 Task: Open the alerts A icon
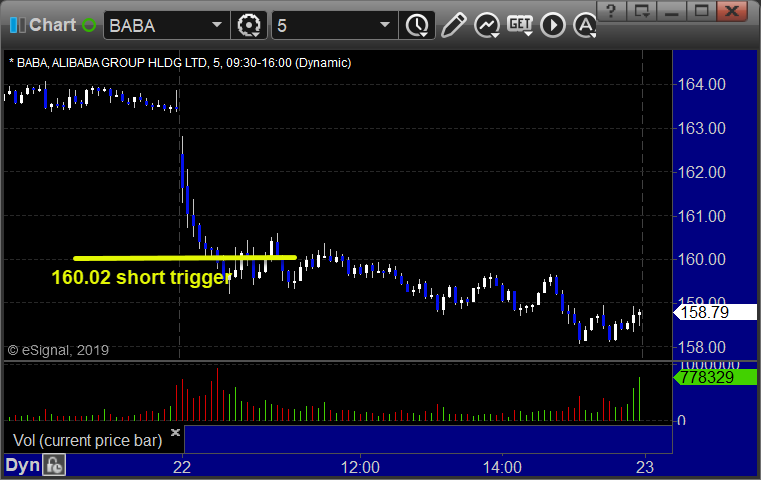pyautogui.click(x=585, y=25)
